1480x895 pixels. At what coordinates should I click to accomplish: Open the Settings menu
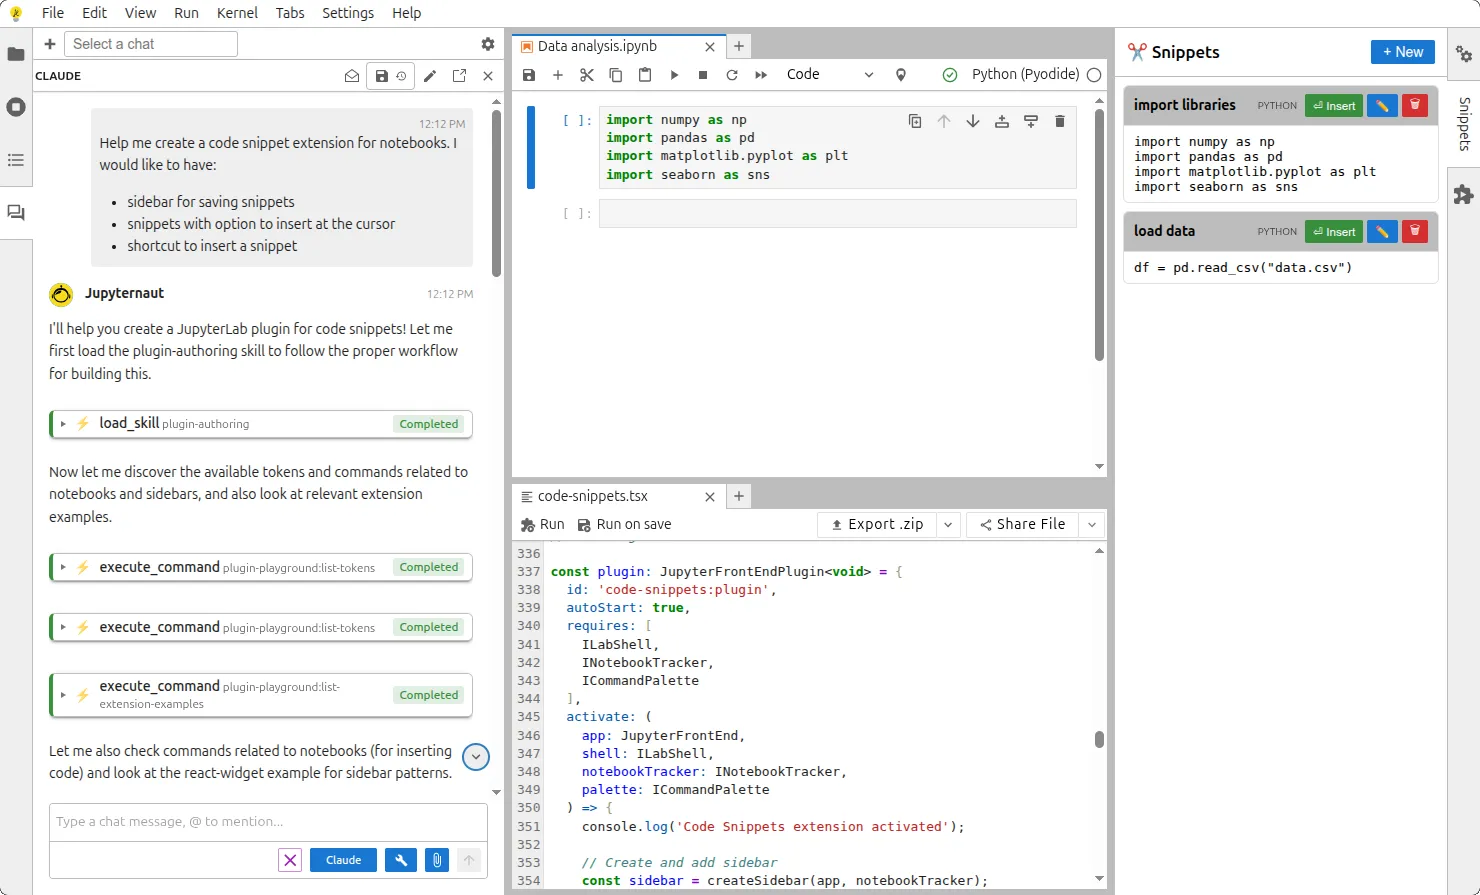(348, 13)
